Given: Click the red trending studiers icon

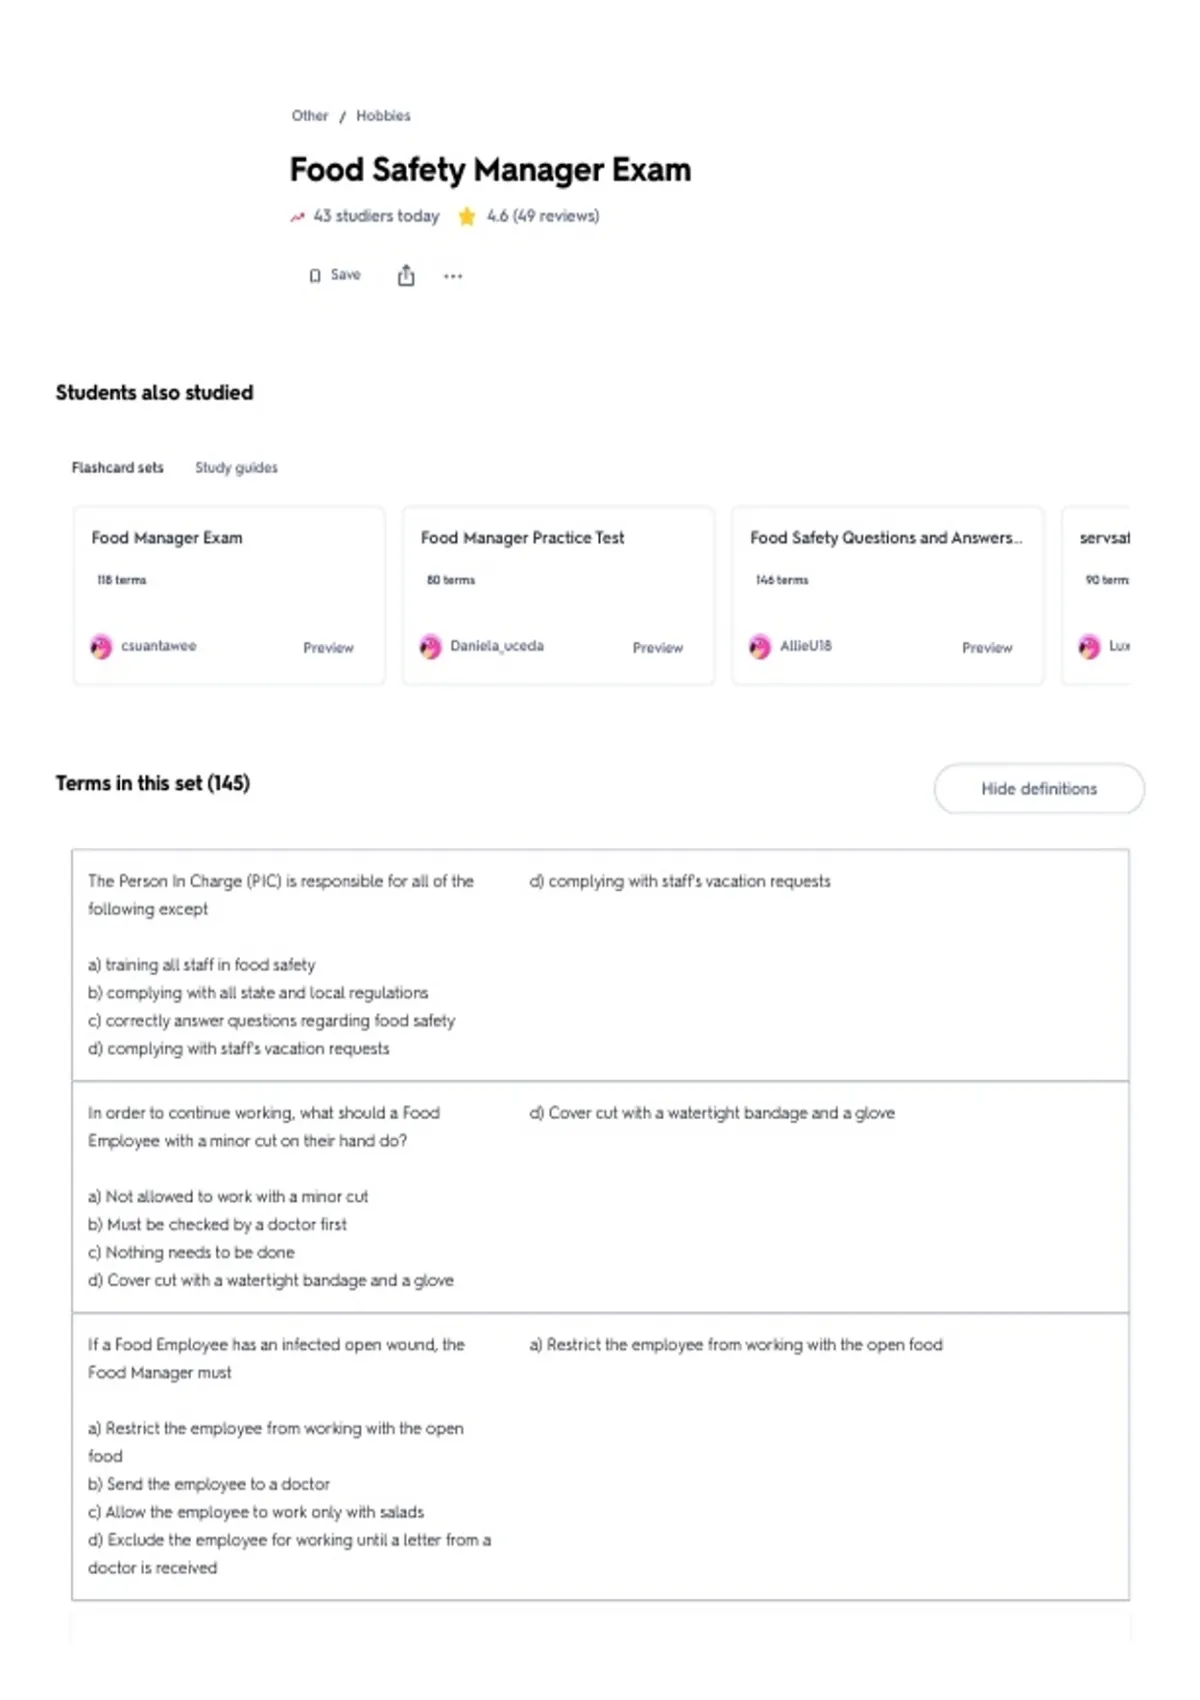Looking at the screenshot, I should tap(297, 216).
